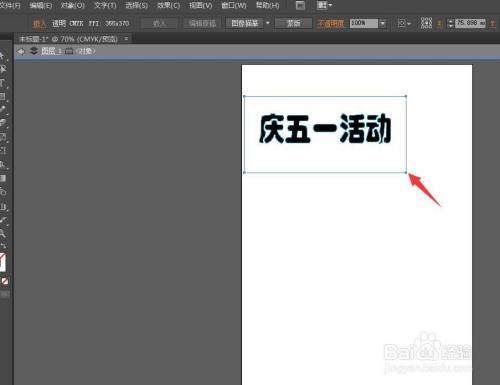Select the Paintbrush tool
The image size is (500, 385).
3,110
